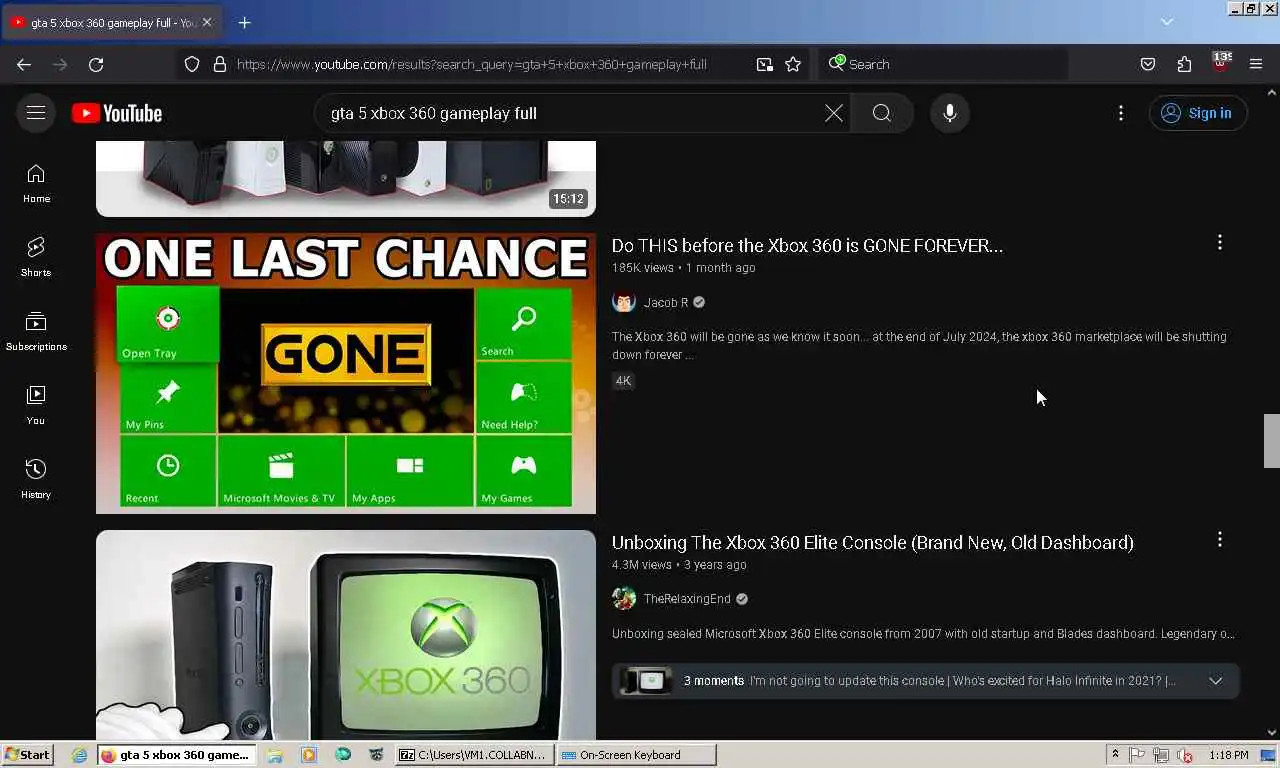Viewport: 1280px width, 768px height.
Task: Open the Windows Start menu
Action: (x=27, y=755)
